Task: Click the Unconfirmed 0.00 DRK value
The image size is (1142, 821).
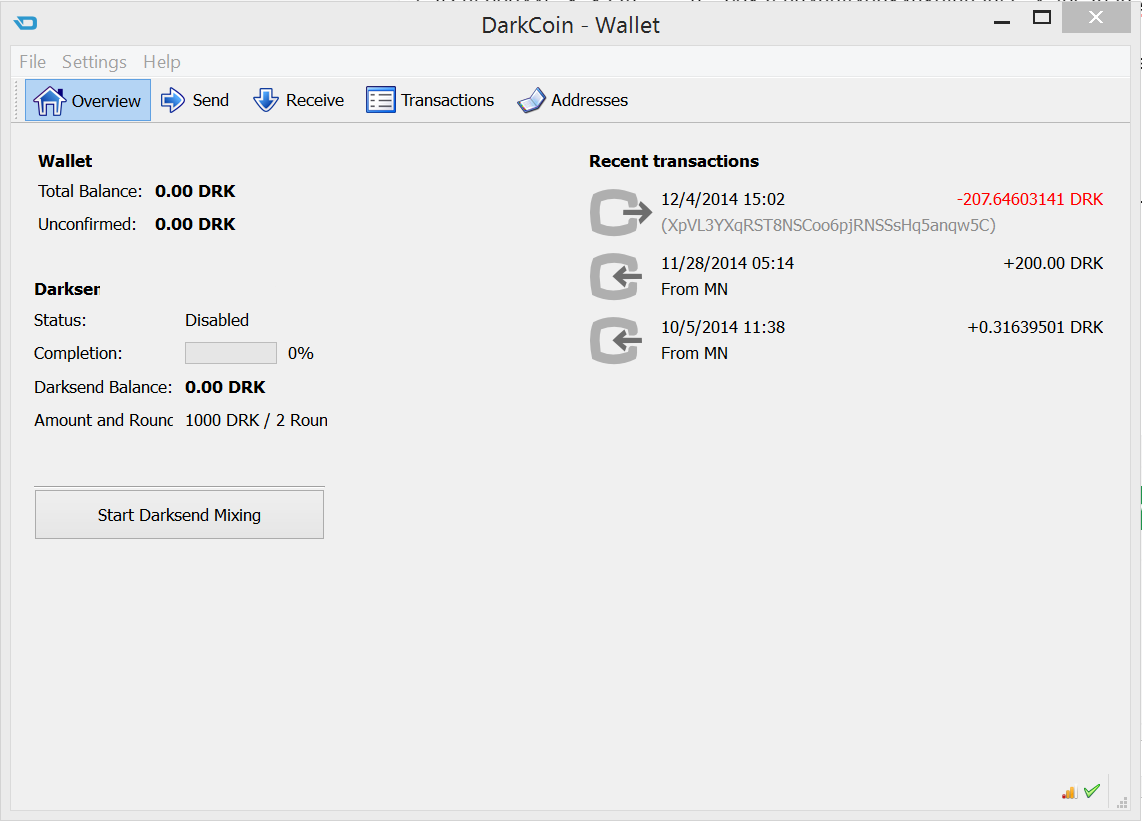Action: point(195,224)
